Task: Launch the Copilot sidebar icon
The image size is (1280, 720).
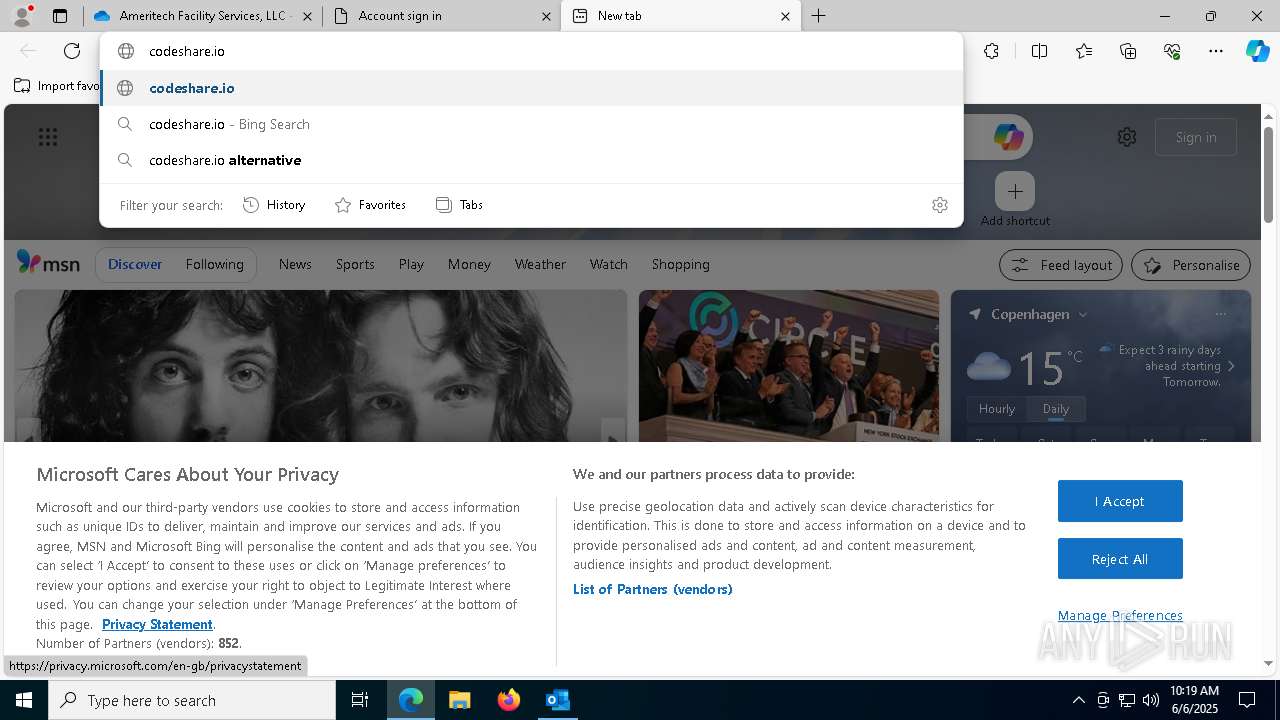Action: click(1257, 51)
